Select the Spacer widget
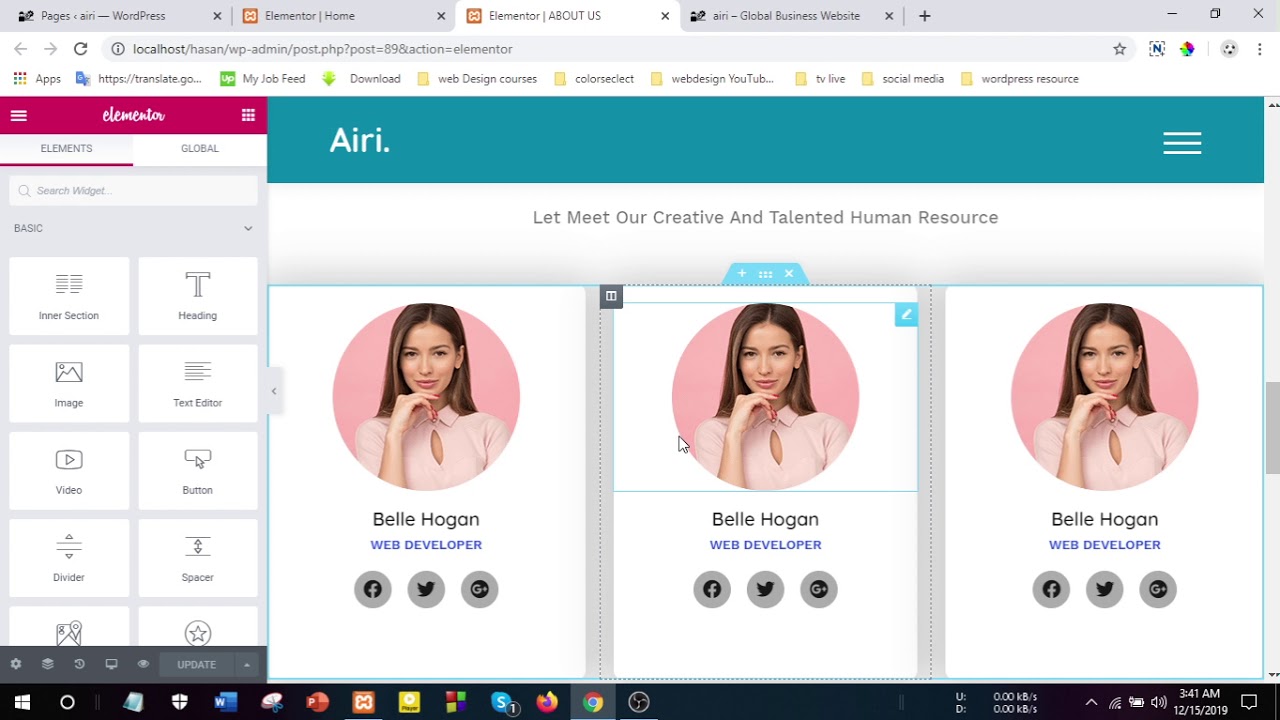The height and width of the screenshot is (720, 1280). tap(198, 557)
